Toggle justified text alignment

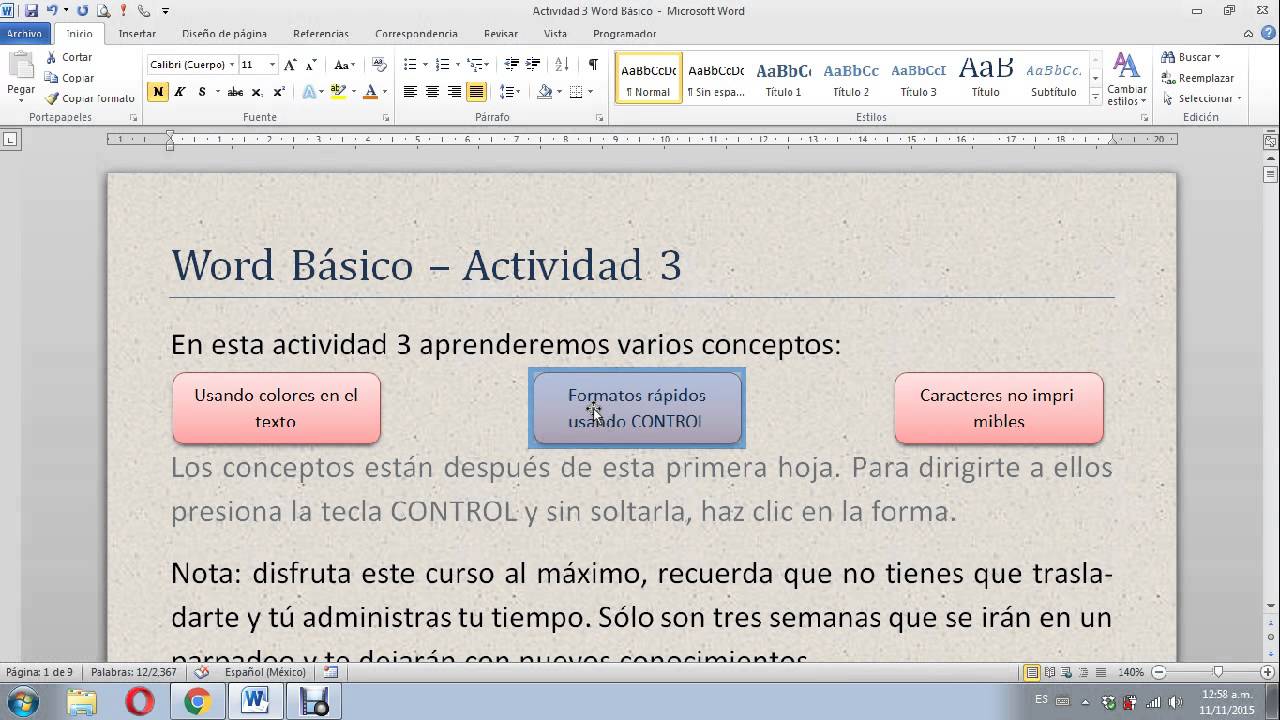click(476, 92)
